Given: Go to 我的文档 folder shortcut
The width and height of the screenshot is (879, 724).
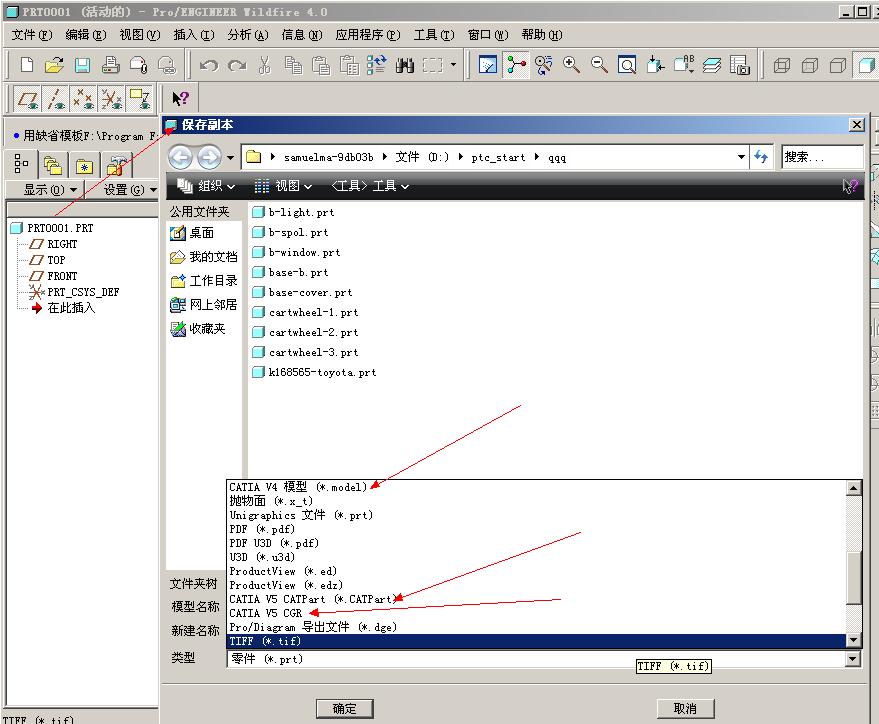Looking at the screenshot, I should coord(203,257).
